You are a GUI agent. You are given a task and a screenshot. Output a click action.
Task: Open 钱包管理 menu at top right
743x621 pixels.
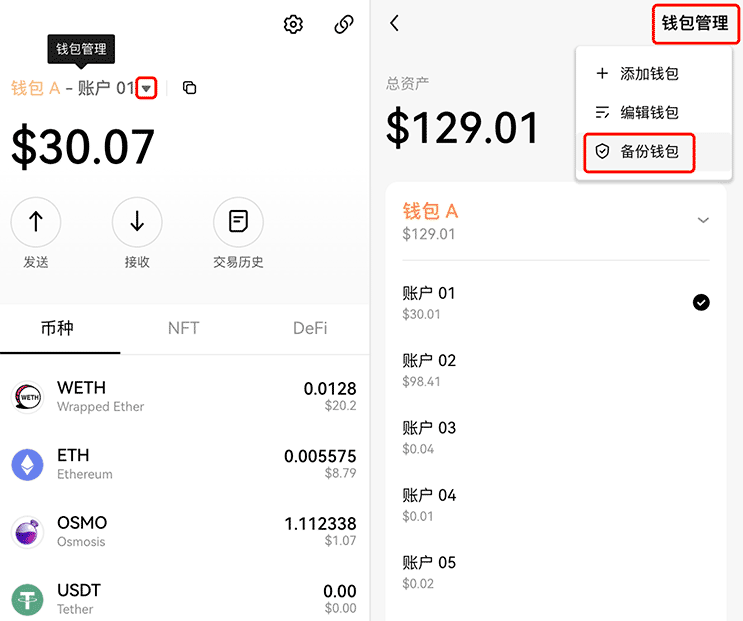point(695,23)
